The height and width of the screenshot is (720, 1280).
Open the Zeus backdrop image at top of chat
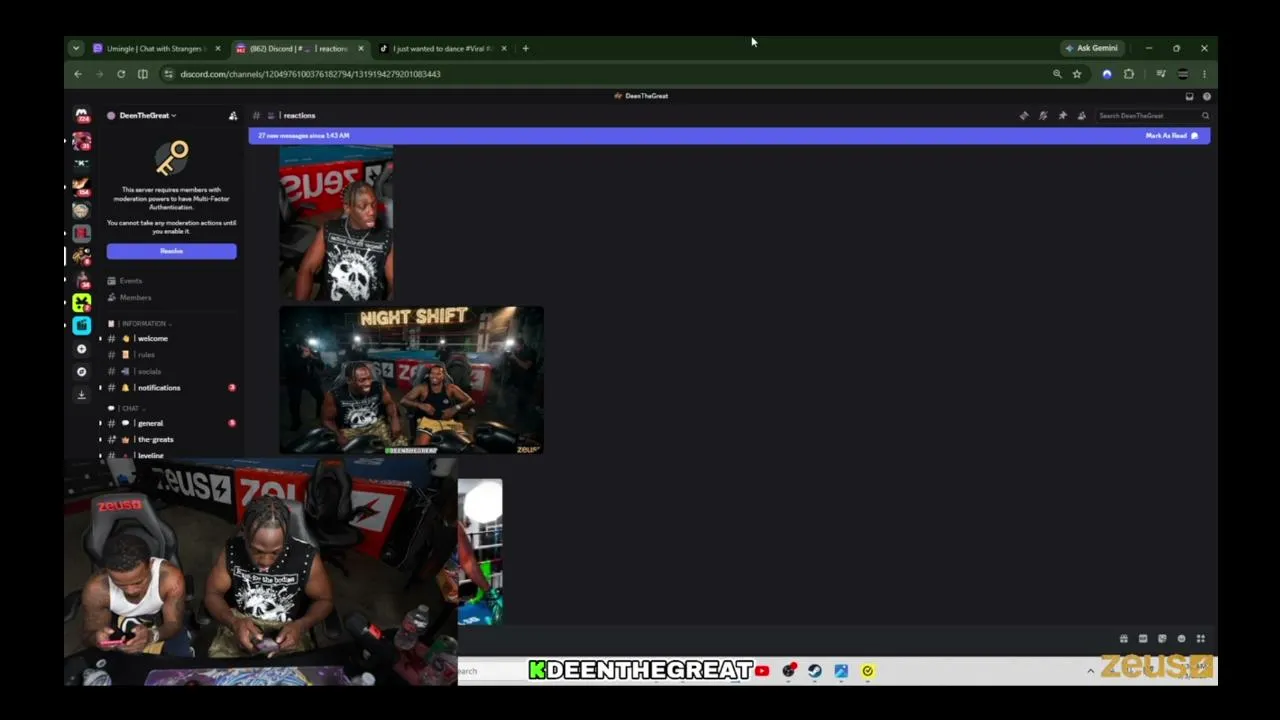tap(336, 223)
